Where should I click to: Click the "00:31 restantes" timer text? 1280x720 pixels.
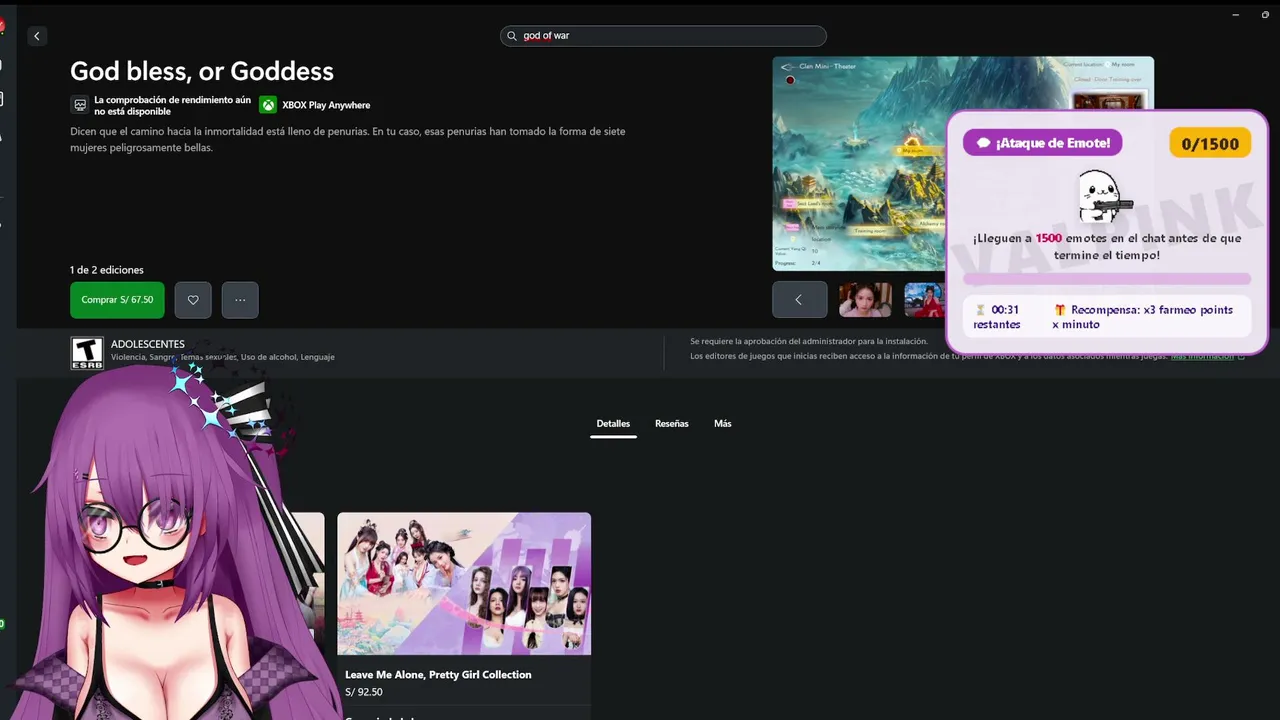point(997,317)
